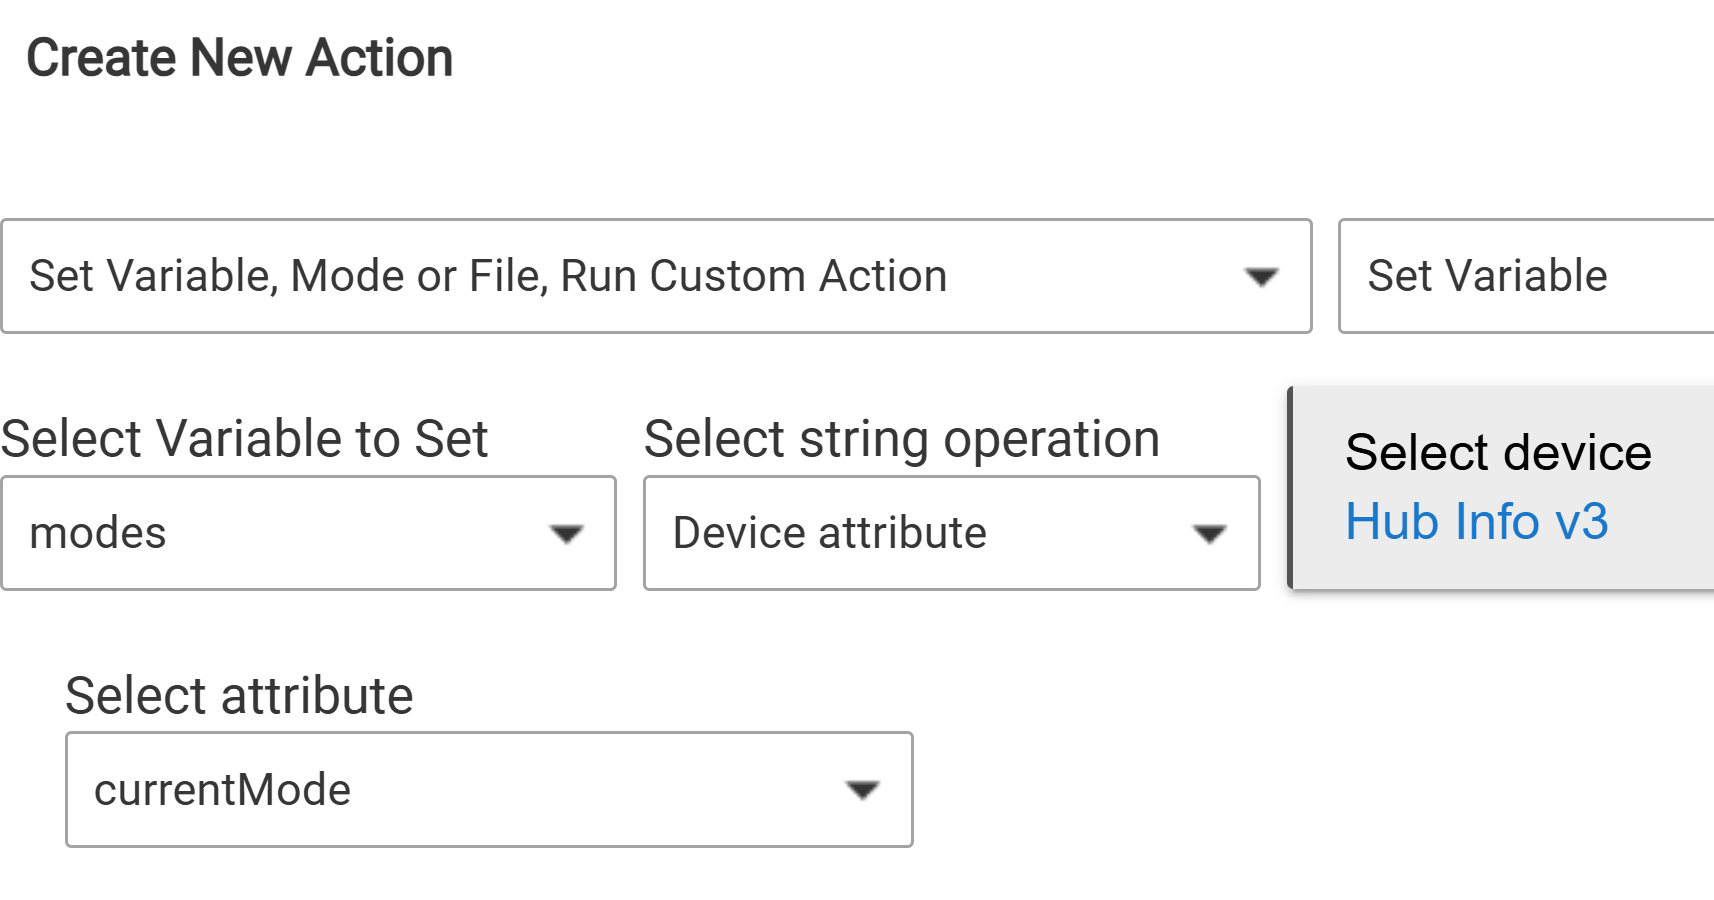Open the Device attribute string operation dropdown
Viewport: 1714px width, 900px height.
coord(950,533)
